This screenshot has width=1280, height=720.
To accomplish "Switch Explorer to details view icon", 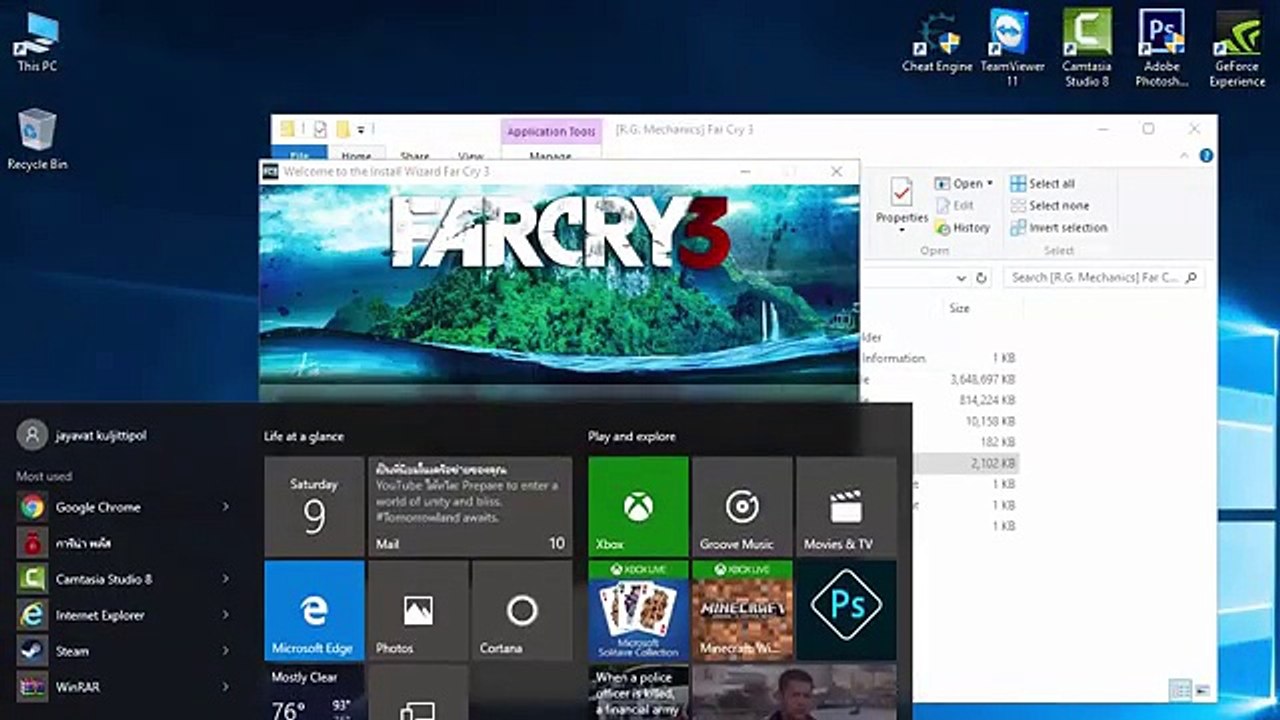I will tap(1180, 690).
